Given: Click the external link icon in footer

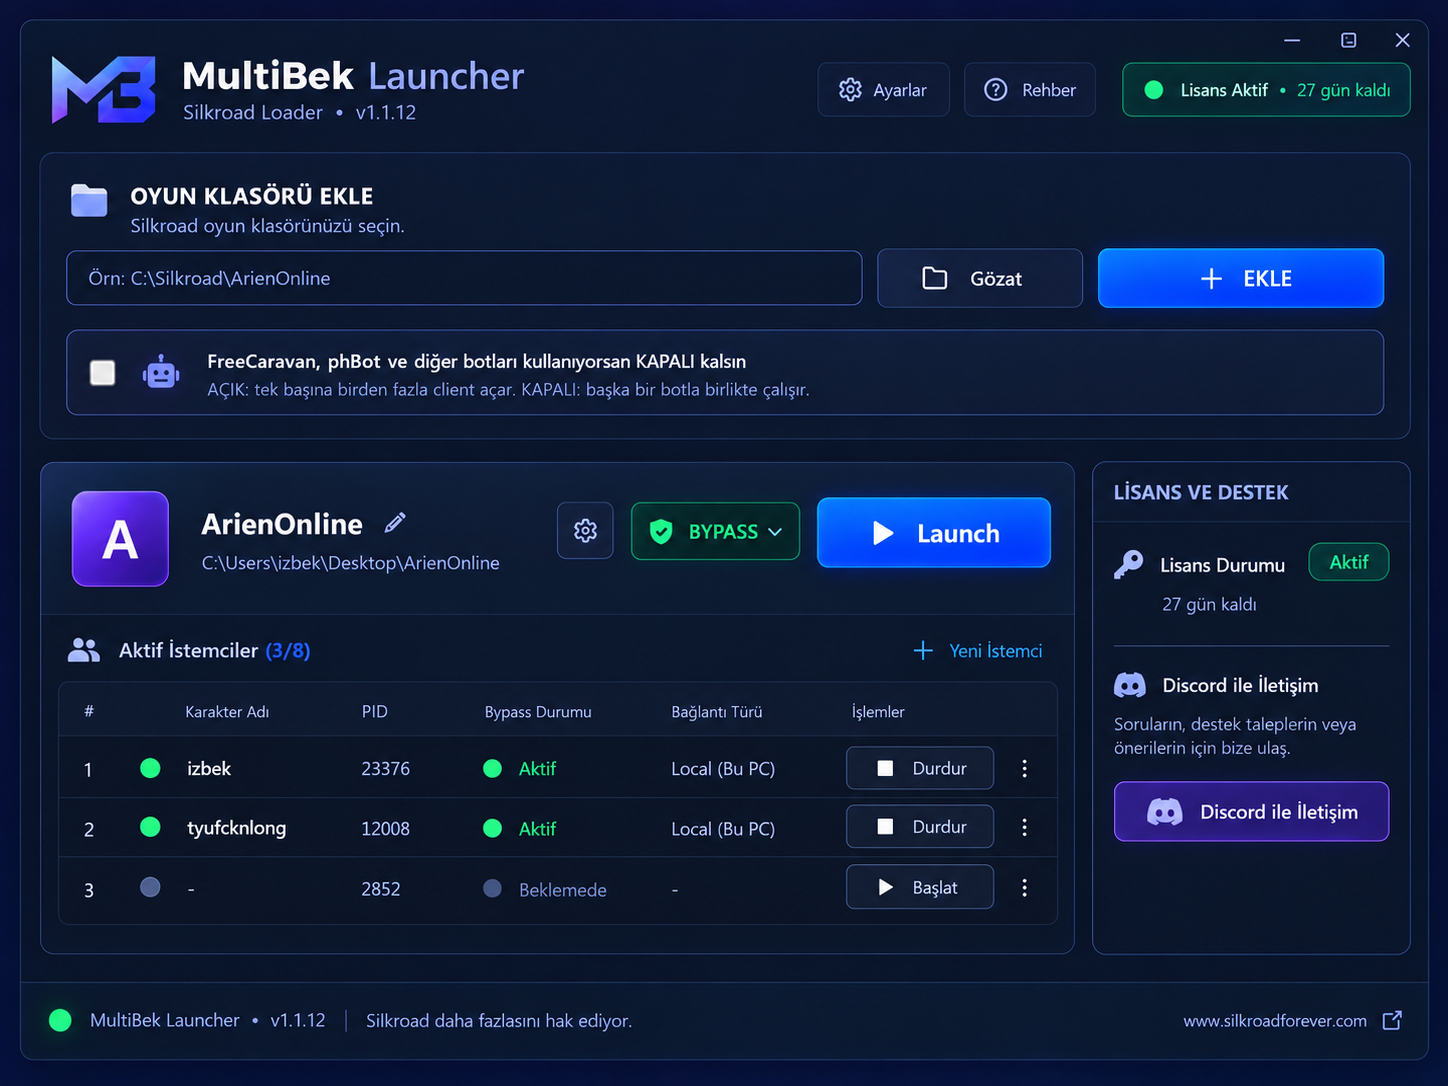Looking at the screenshot, I should pos(1392,1020).
